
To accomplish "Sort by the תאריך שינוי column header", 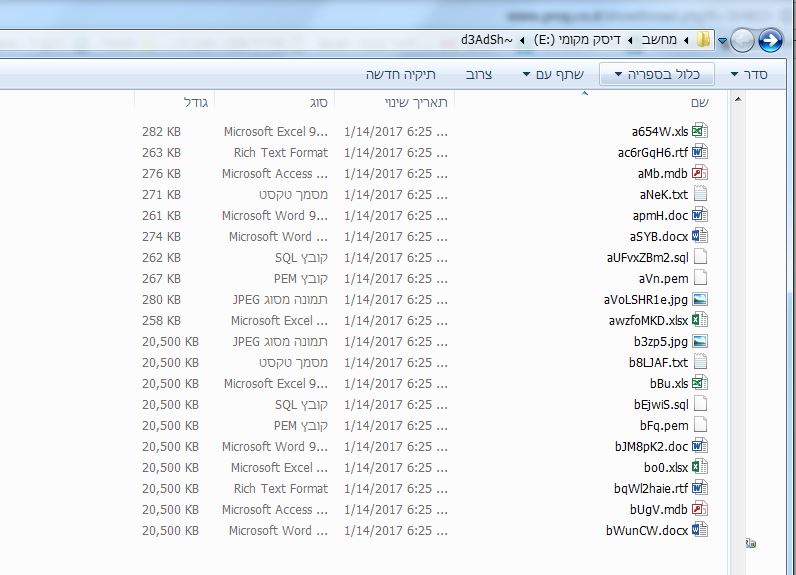I will click(394, 102).
